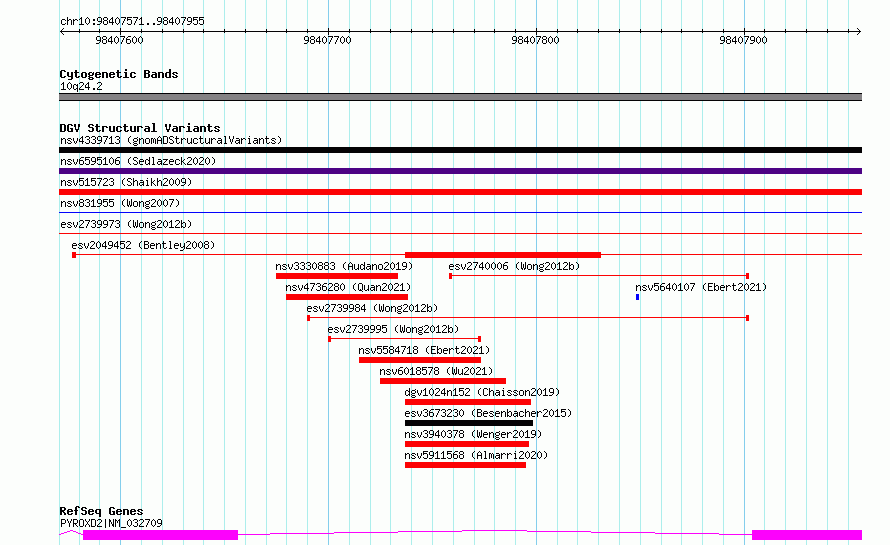Open the esv2739984 Wong2012b label
The width and height of the screenshot is (890, 545).
point(372,308)
